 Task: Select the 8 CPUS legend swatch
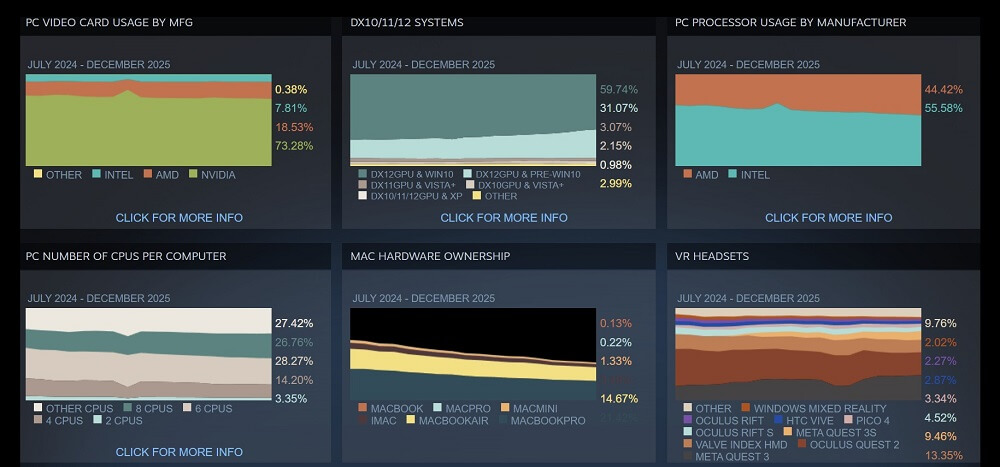tap(128, 409)
